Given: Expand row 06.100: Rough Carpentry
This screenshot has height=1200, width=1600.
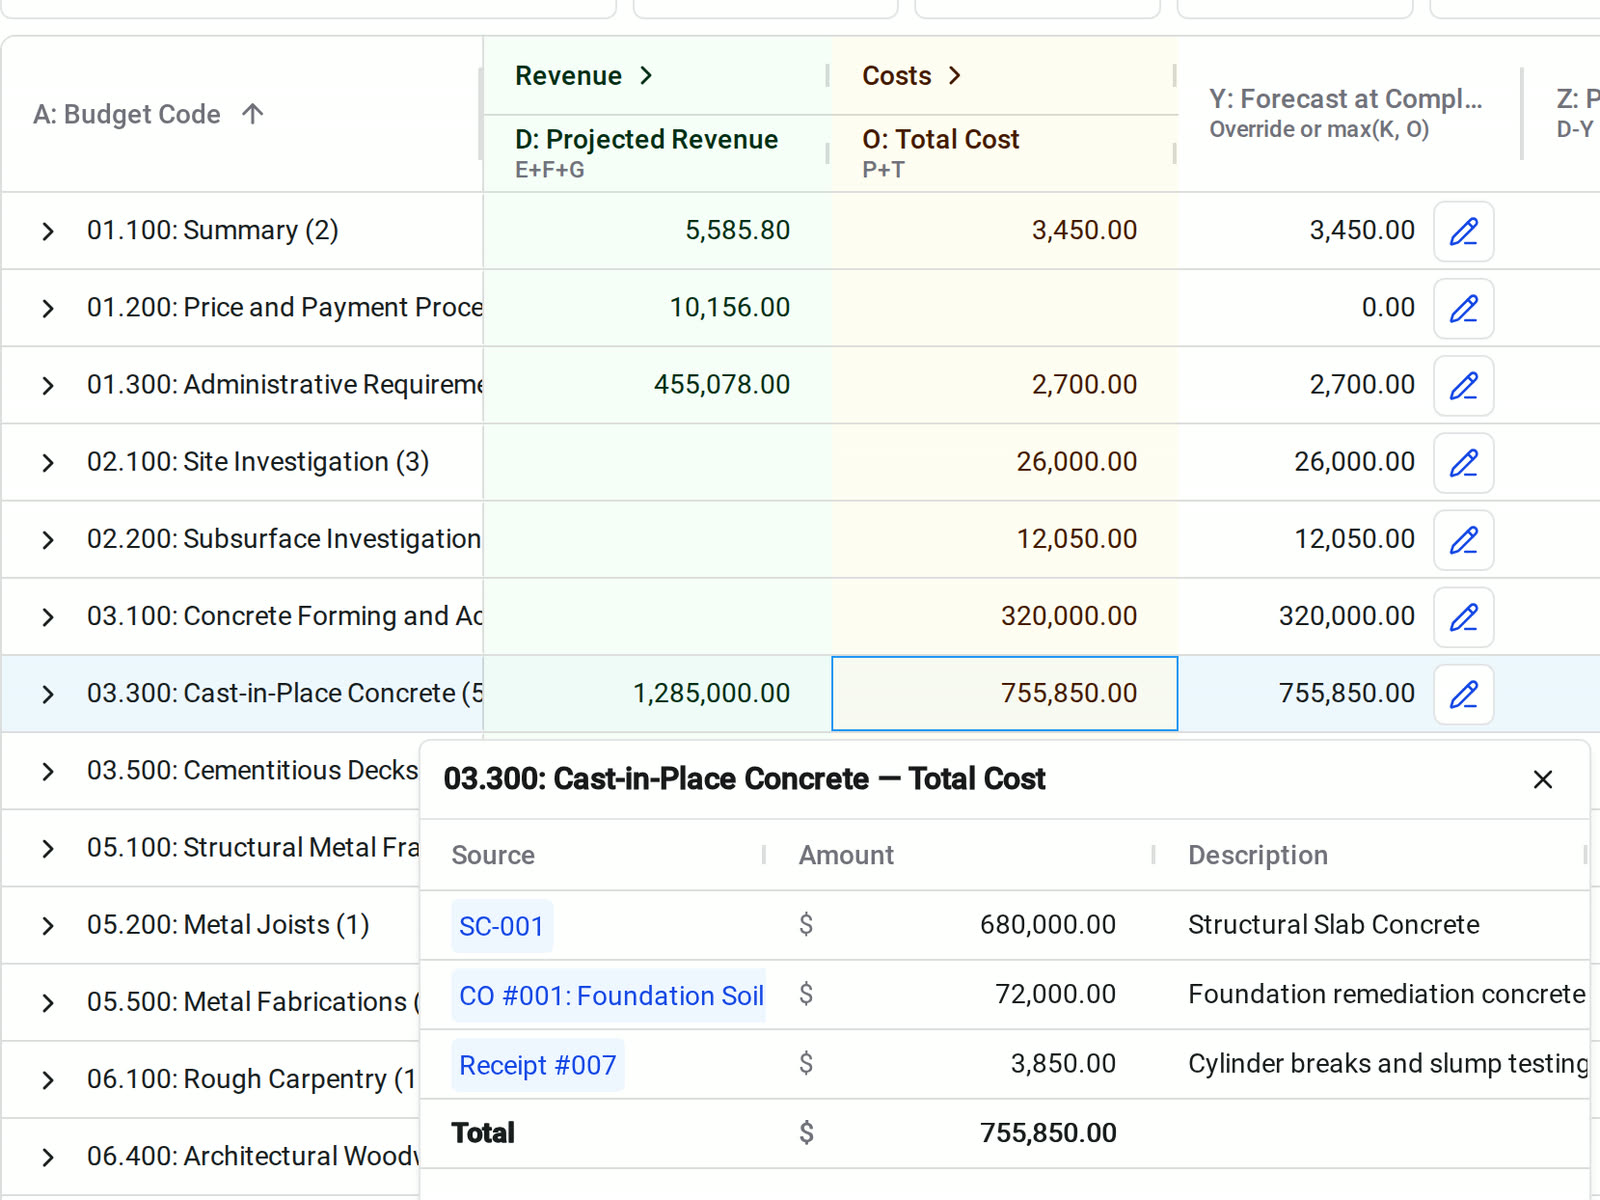Looking at the screenshot, I should click(x=47, y=1080).
